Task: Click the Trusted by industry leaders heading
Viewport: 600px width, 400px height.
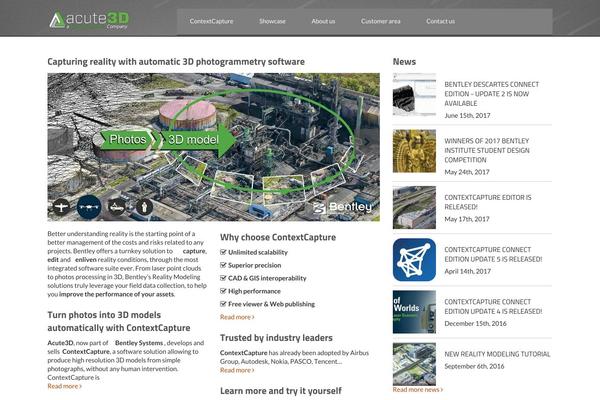Action: 276,338
